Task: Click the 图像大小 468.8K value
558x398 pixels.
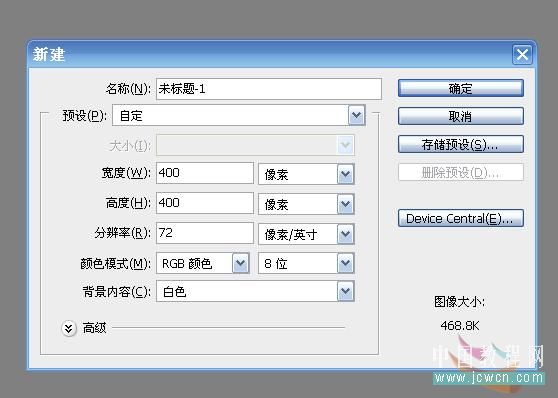Action: coord(460,325)
